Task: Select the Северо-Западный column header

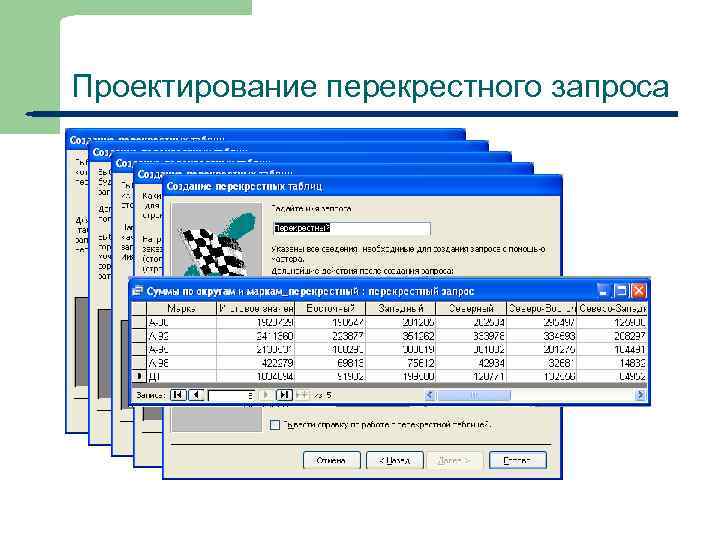Action: (x=612, y=308)
